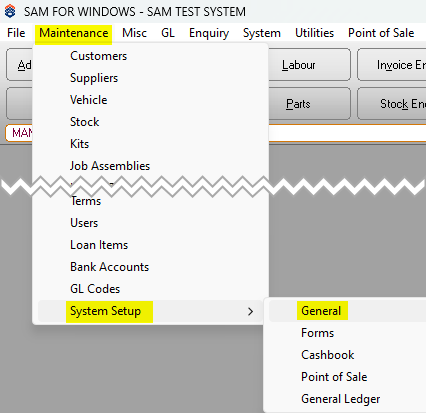Click the Invoice Entry toolbar button
This screenshot has height=413, width=426.
(392, 65)
